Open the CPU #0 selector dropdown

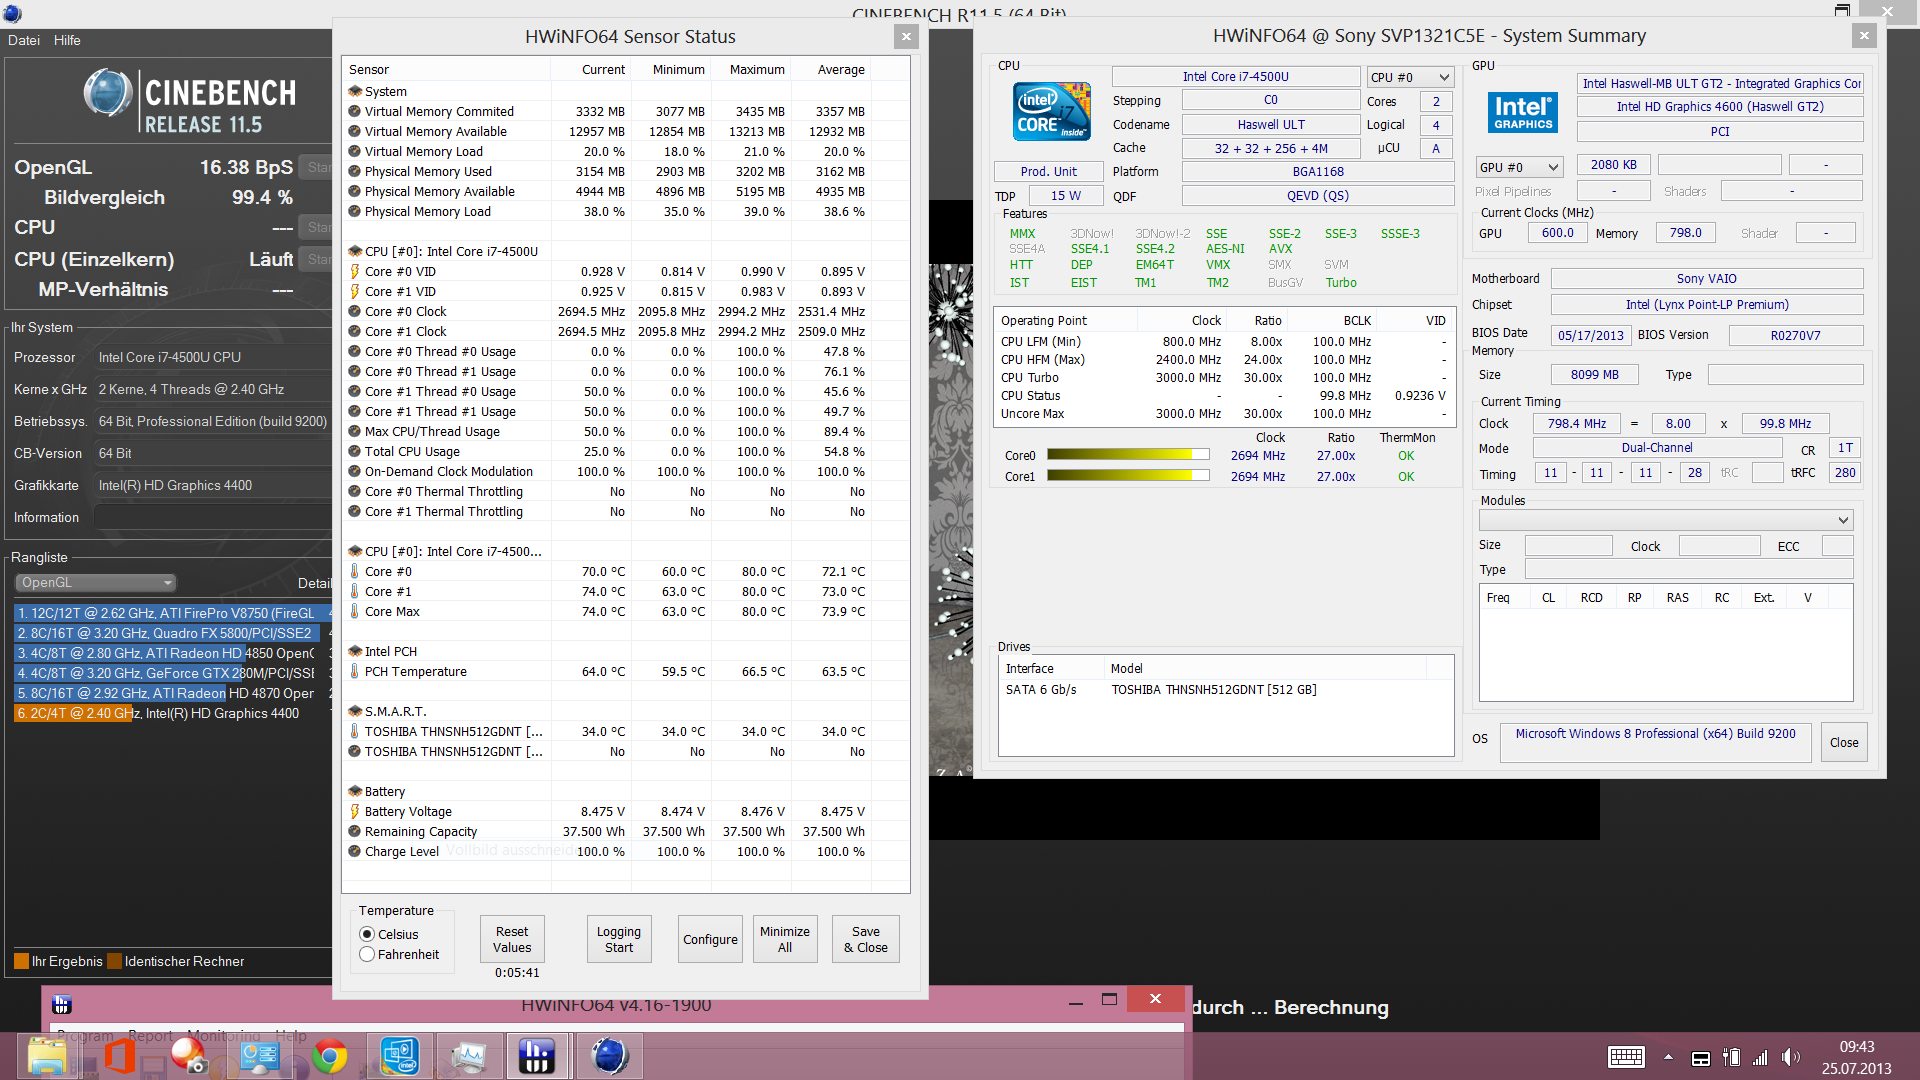click(x=1410, y=77)
